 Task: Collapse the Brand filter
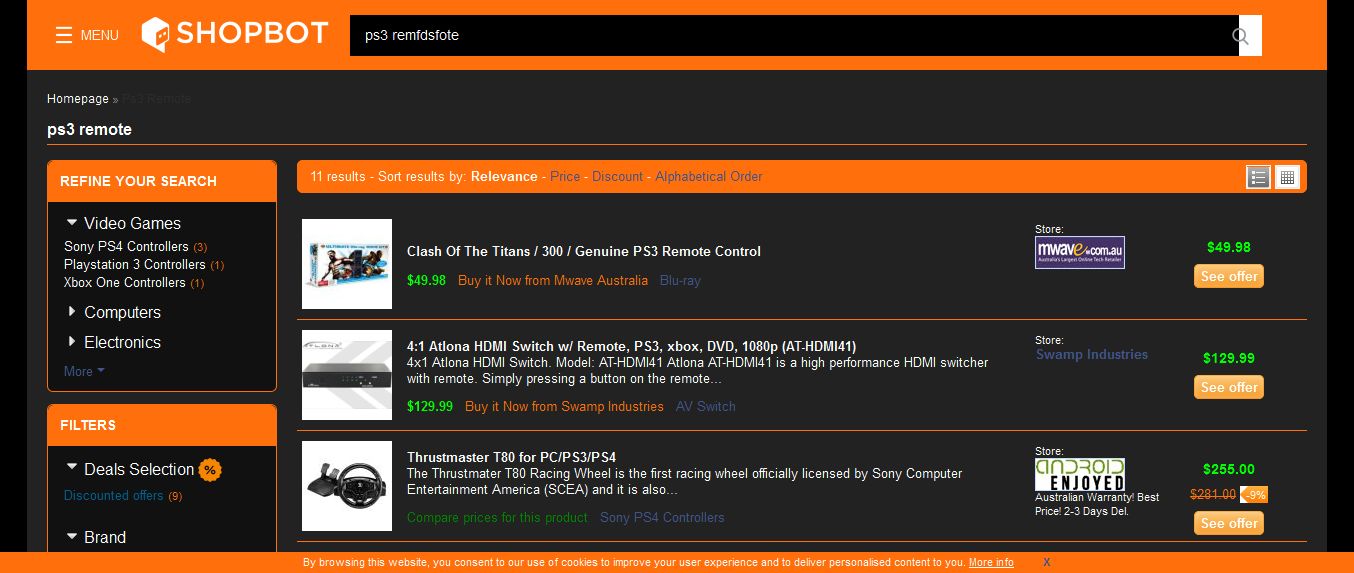click(96, 537)
